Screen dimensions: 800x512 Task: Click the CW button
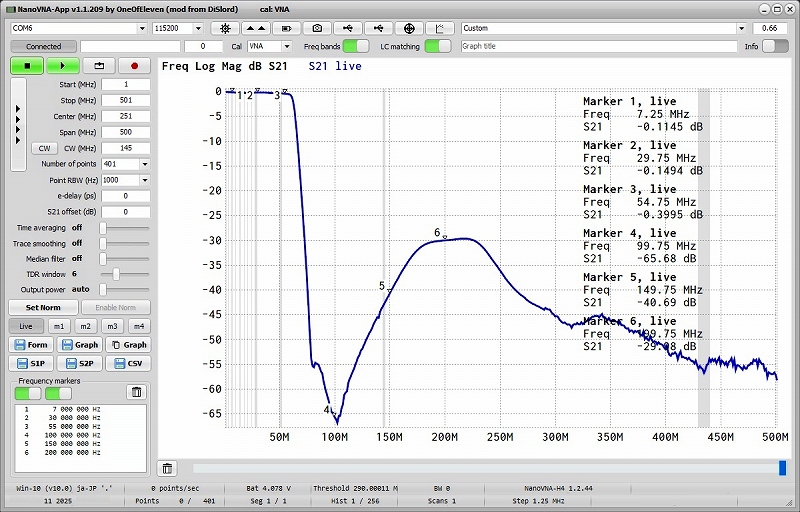coord(44,148)
